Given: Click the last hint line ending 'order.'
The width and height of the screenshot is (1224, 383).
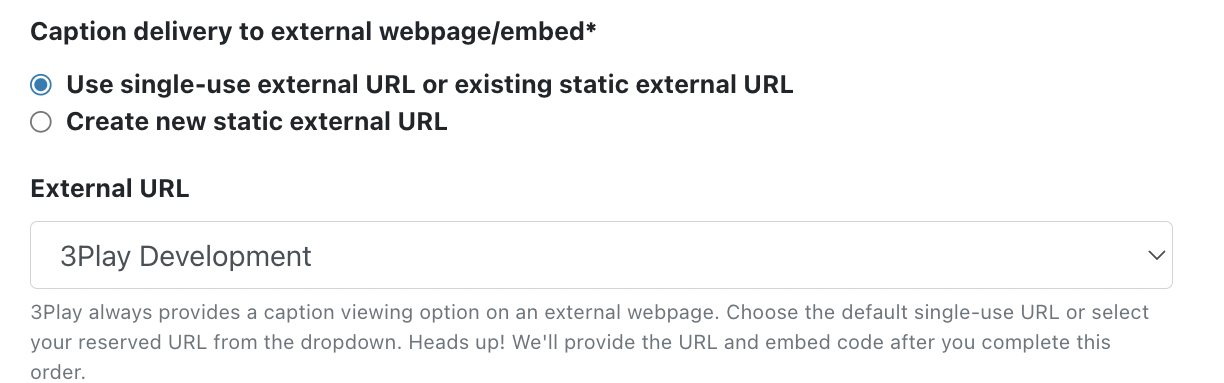Looking at the screenshot, I should (x=59, y=373).
